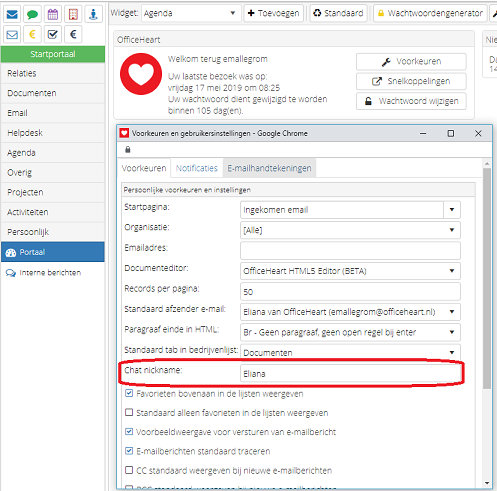Open Email in the sidebar
The width and height of the screenshot is (497, 491).
click(x=53, y=113)
